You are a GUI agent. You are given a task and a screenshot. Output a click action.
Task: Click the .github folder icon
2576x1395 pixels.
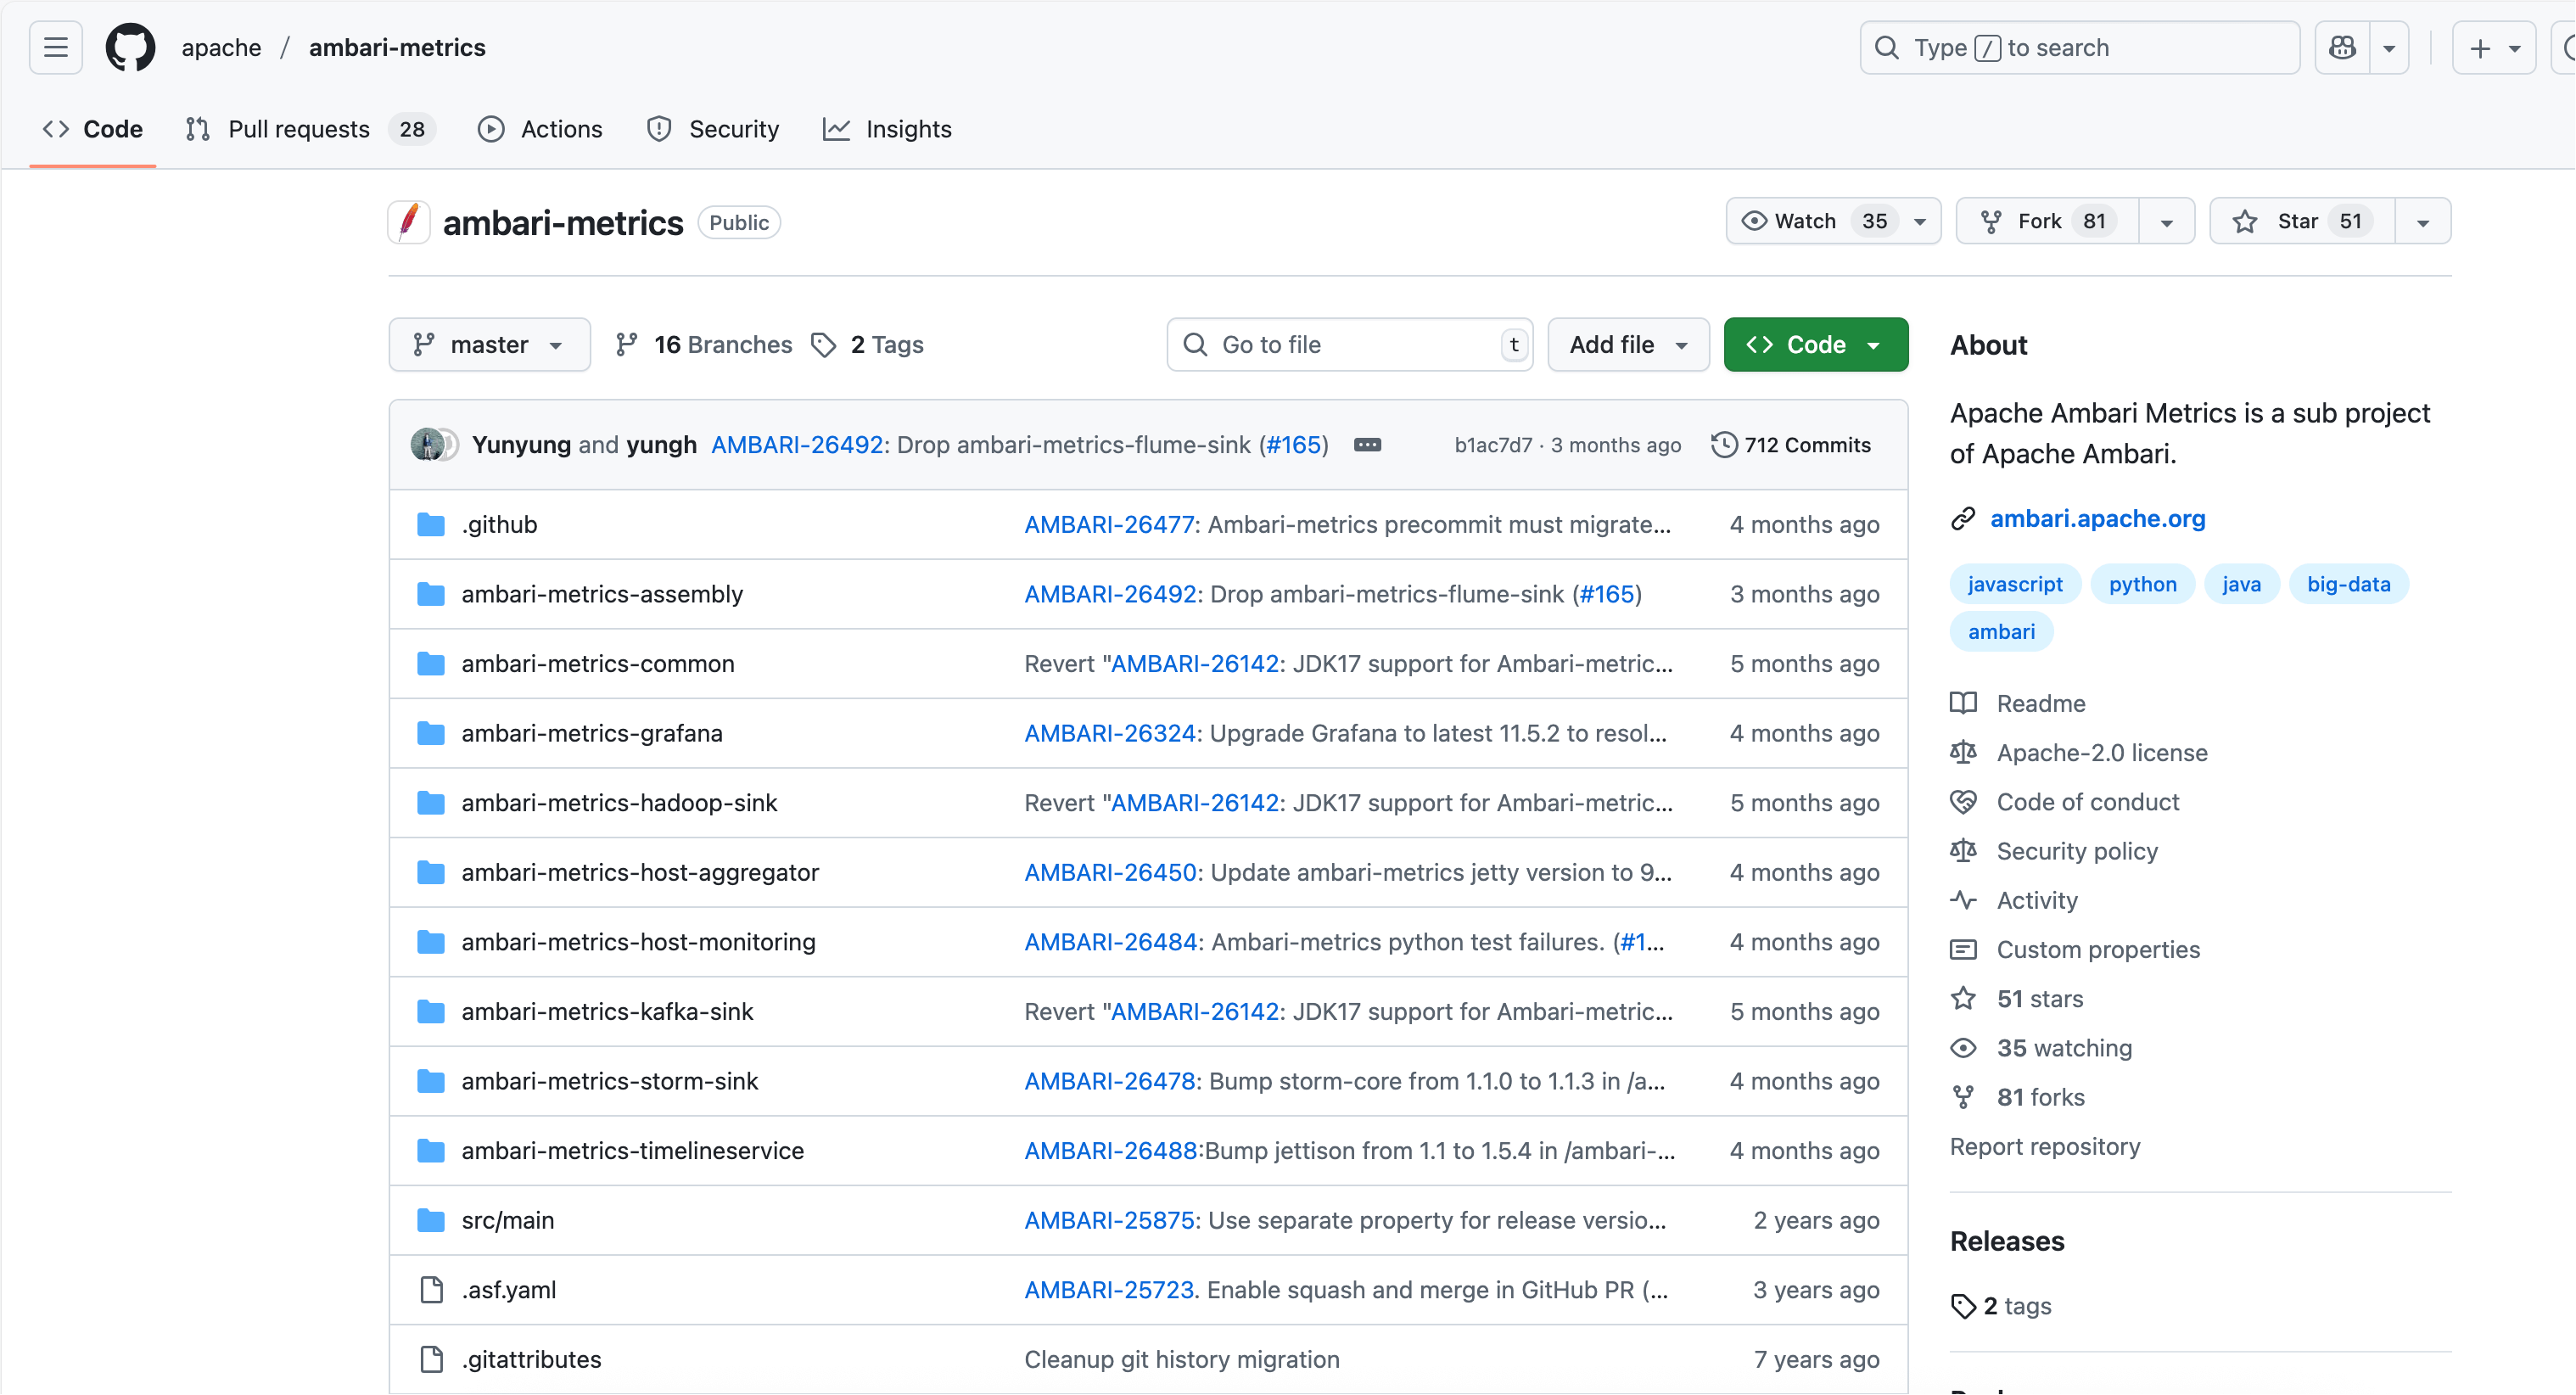click(431, 524)
